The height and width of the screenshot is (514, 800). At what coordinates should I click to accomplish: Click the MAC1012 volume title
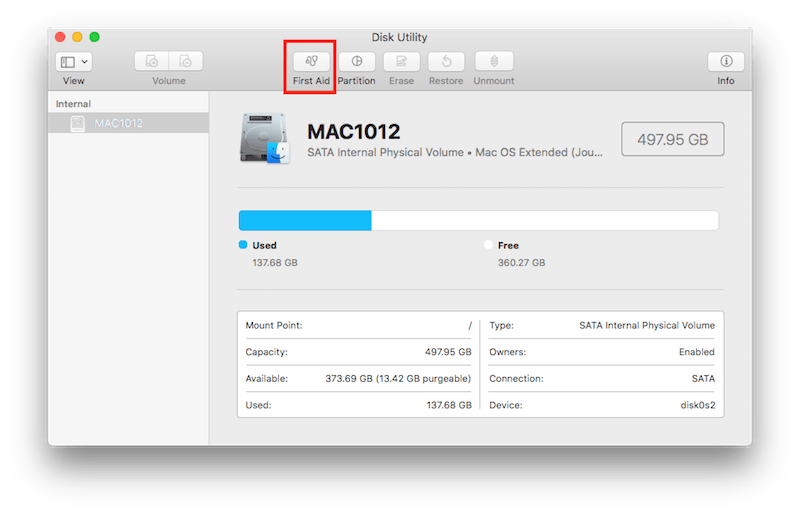tap(354, 132)
